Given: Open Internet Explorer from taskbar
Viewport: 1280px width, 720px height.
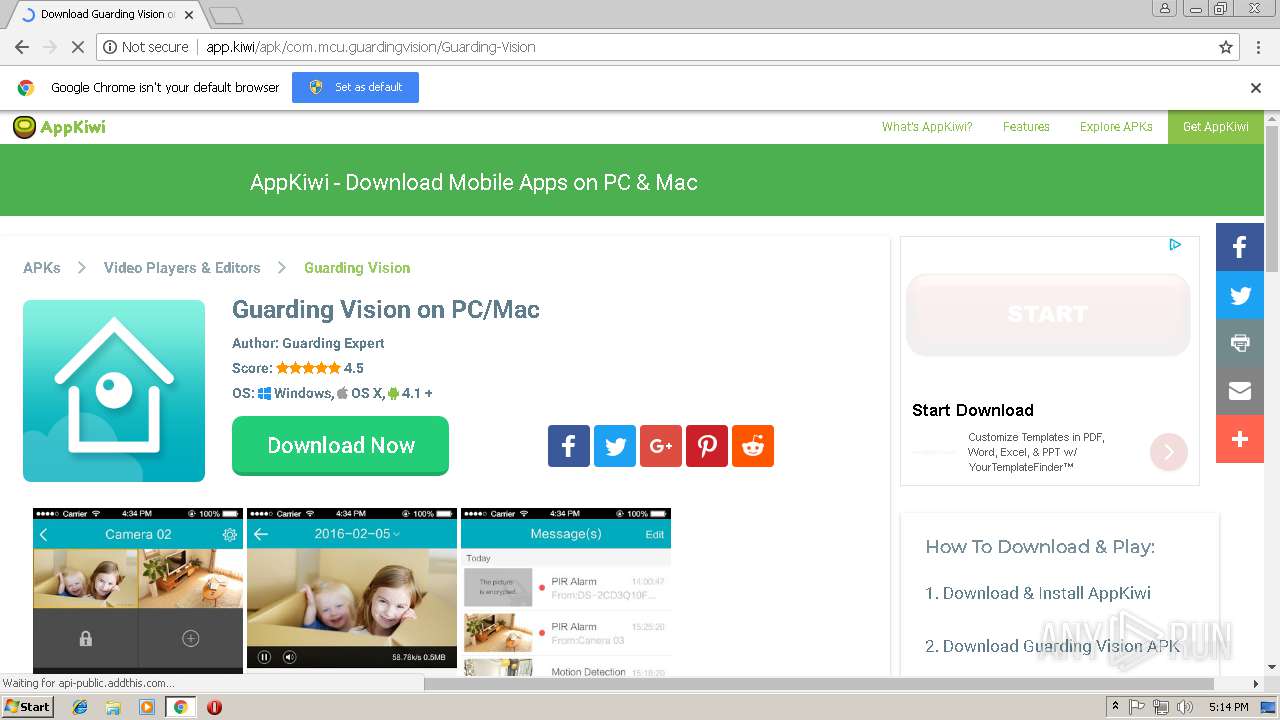Looking at the screenshot, I should pyautogui.click(x=80, y=707).
